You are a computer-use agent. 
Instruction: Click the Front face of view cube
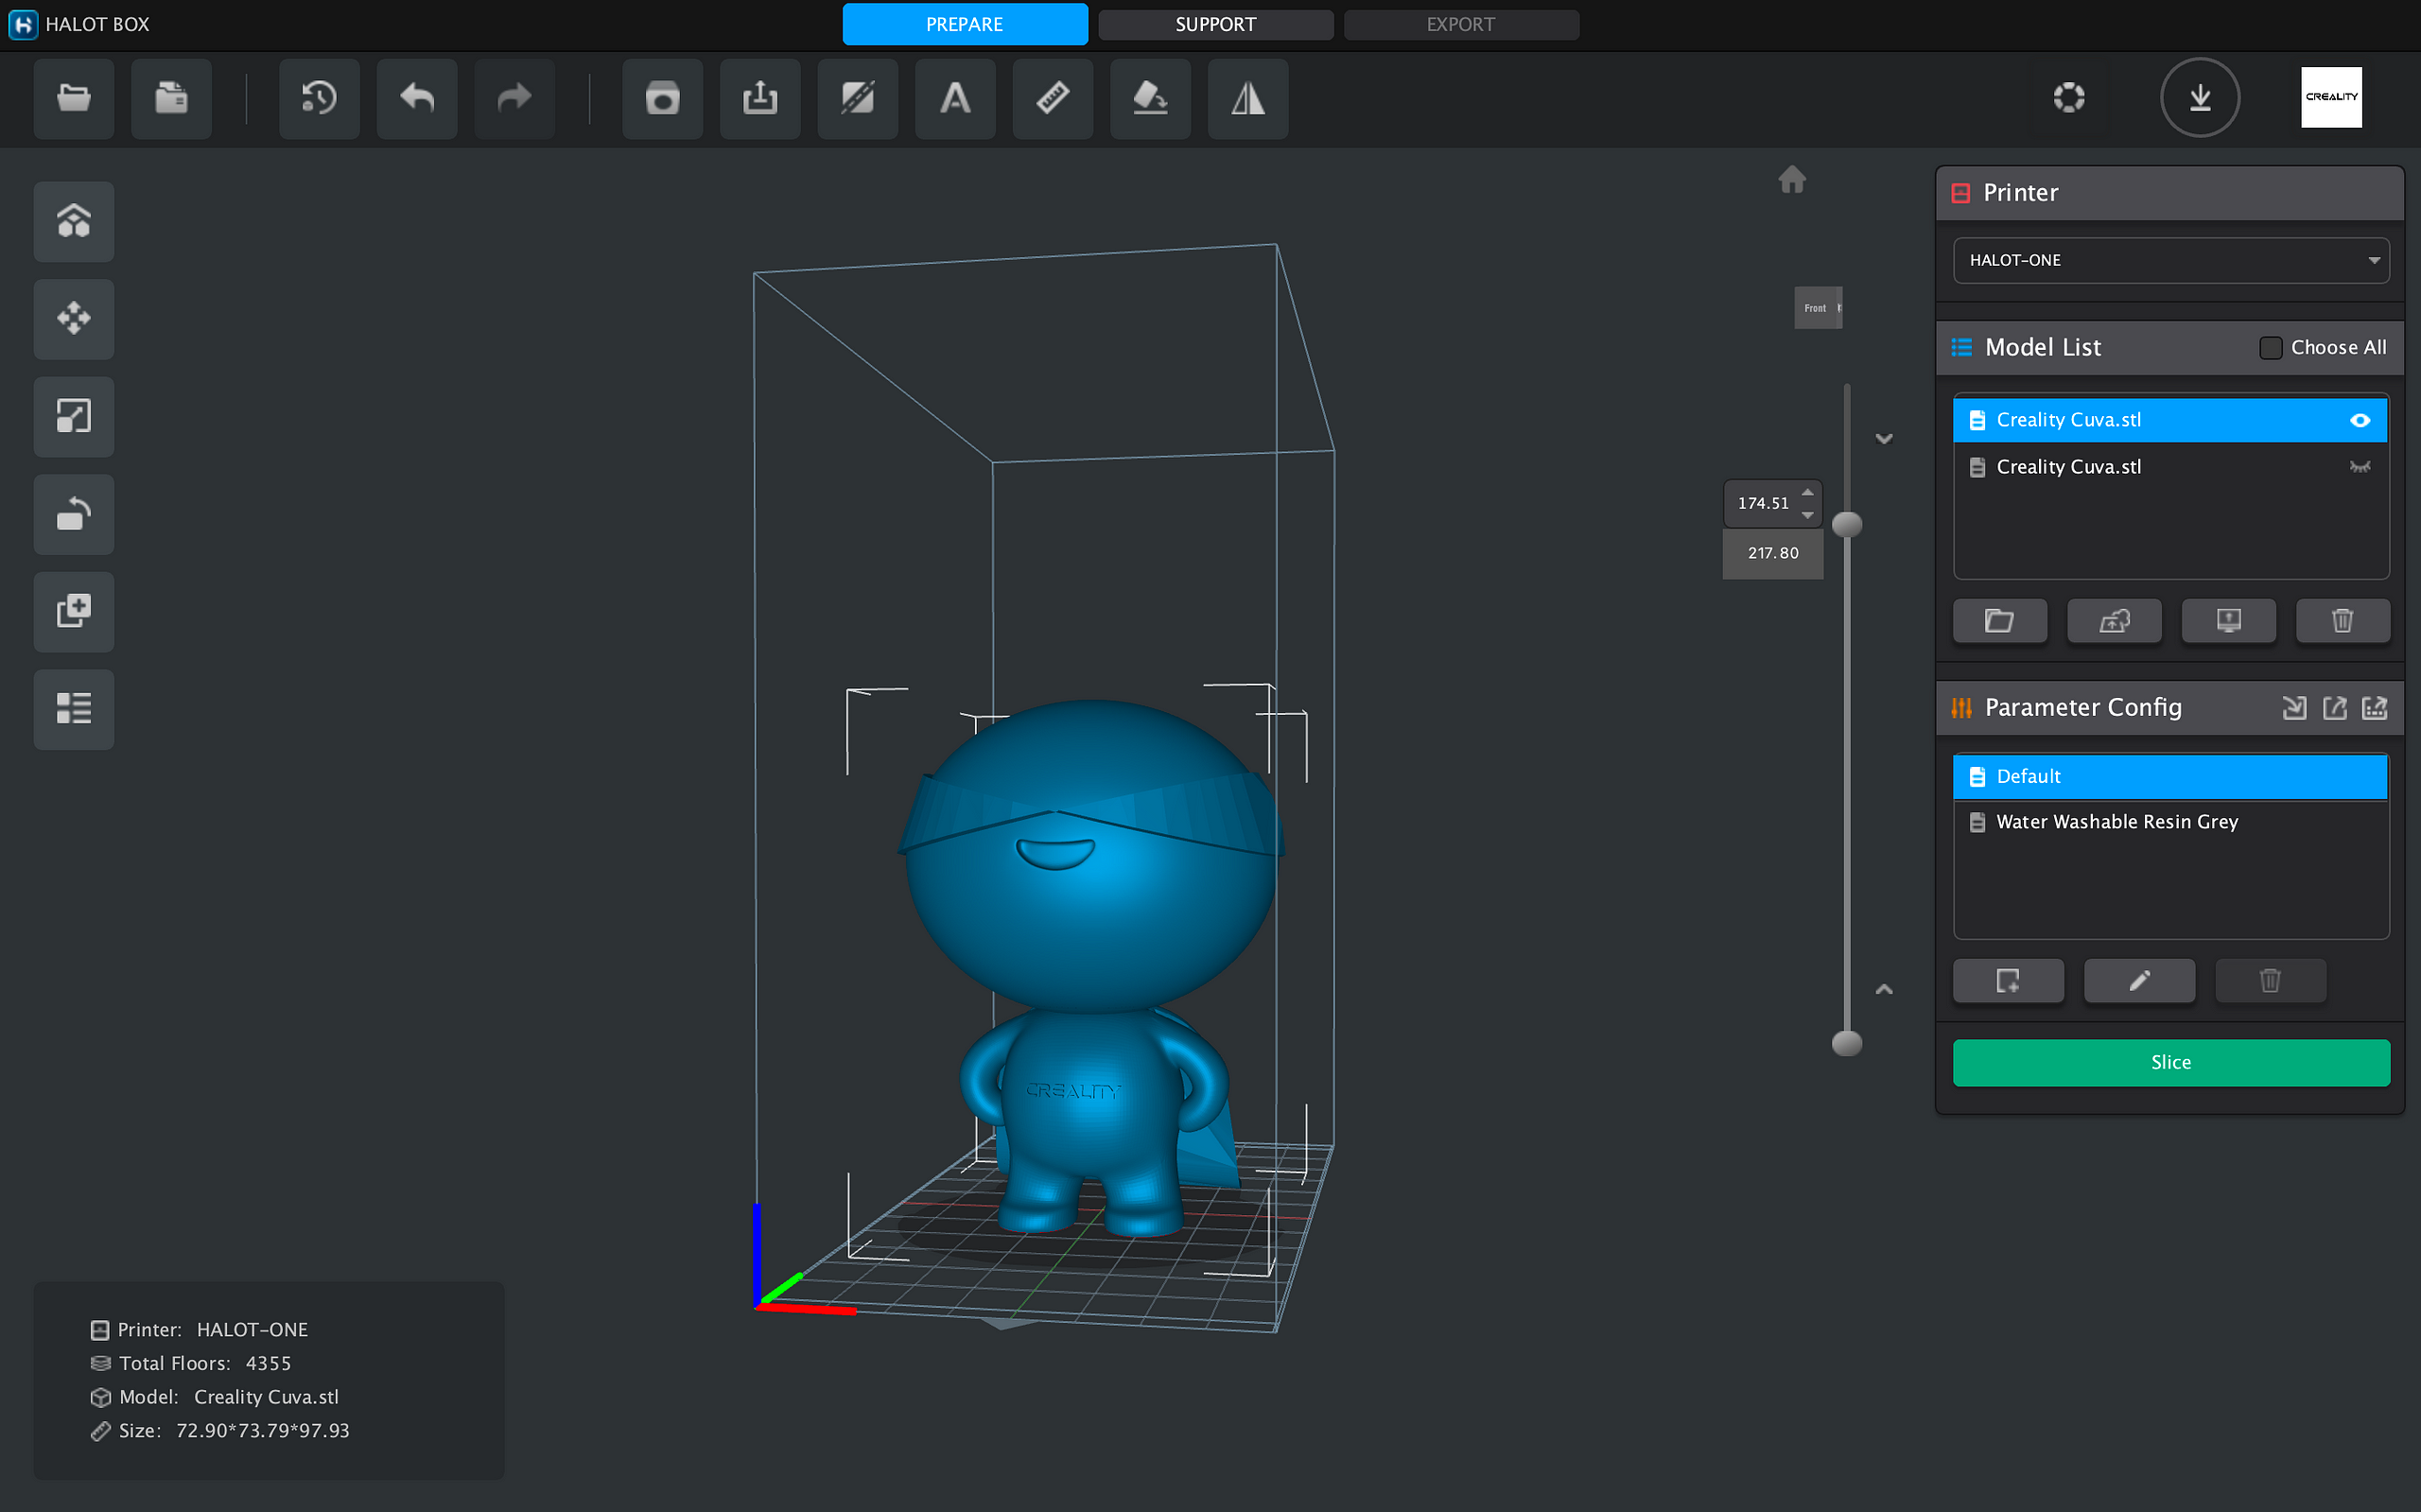tap(1815, 308)
